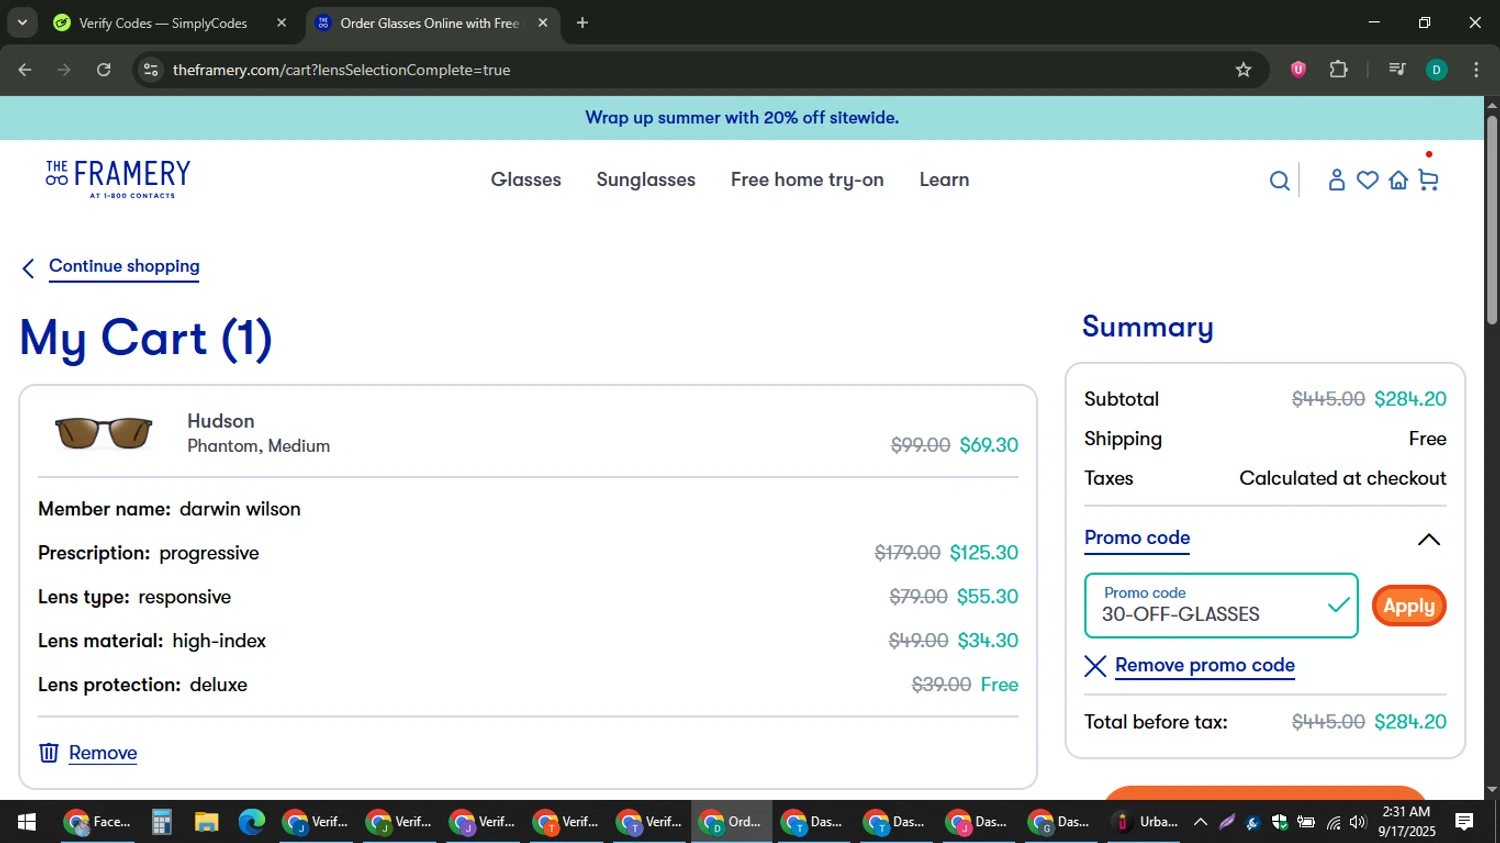Click the trash icon beside Remove
This screenshot has height=843, width=1500.
[48, 753]
